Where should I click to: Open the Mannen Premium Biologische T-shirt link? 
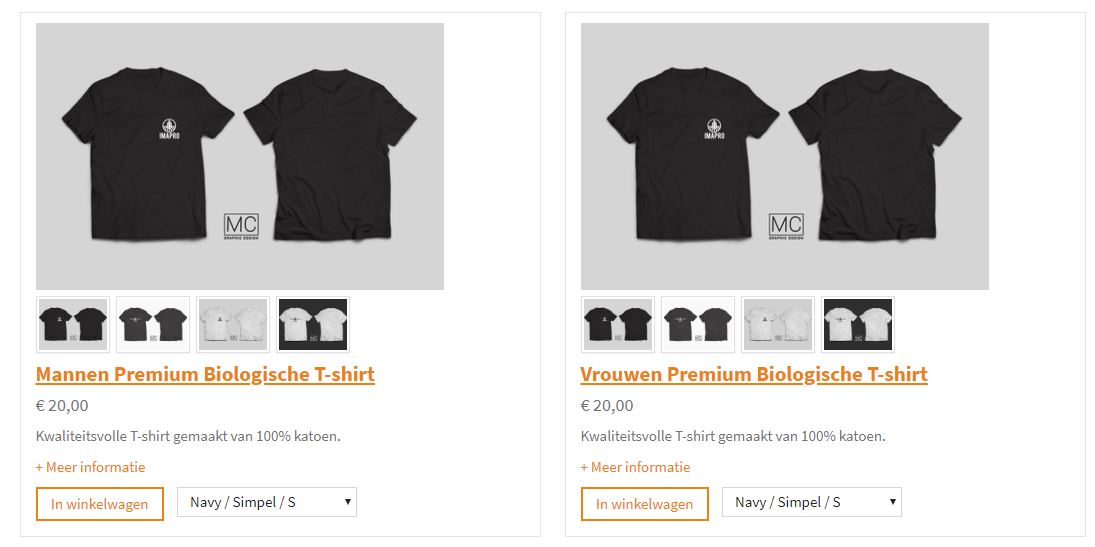pyautogui.click(x=205, y=375)
